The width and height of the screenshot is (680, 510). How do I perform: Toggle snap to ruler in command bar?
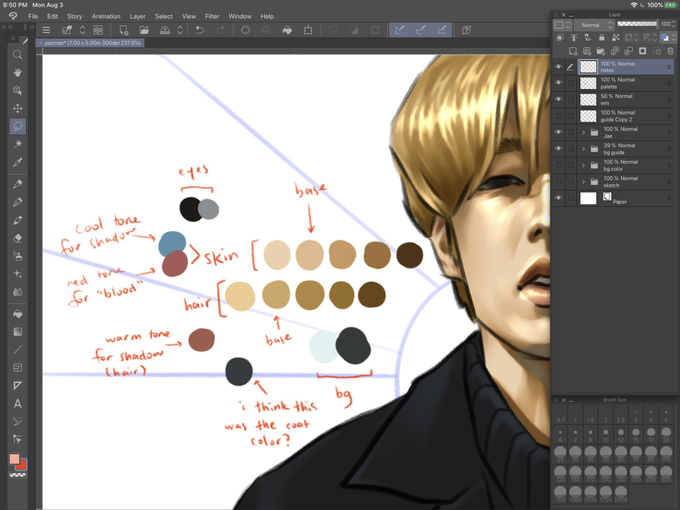coord(400,30)
